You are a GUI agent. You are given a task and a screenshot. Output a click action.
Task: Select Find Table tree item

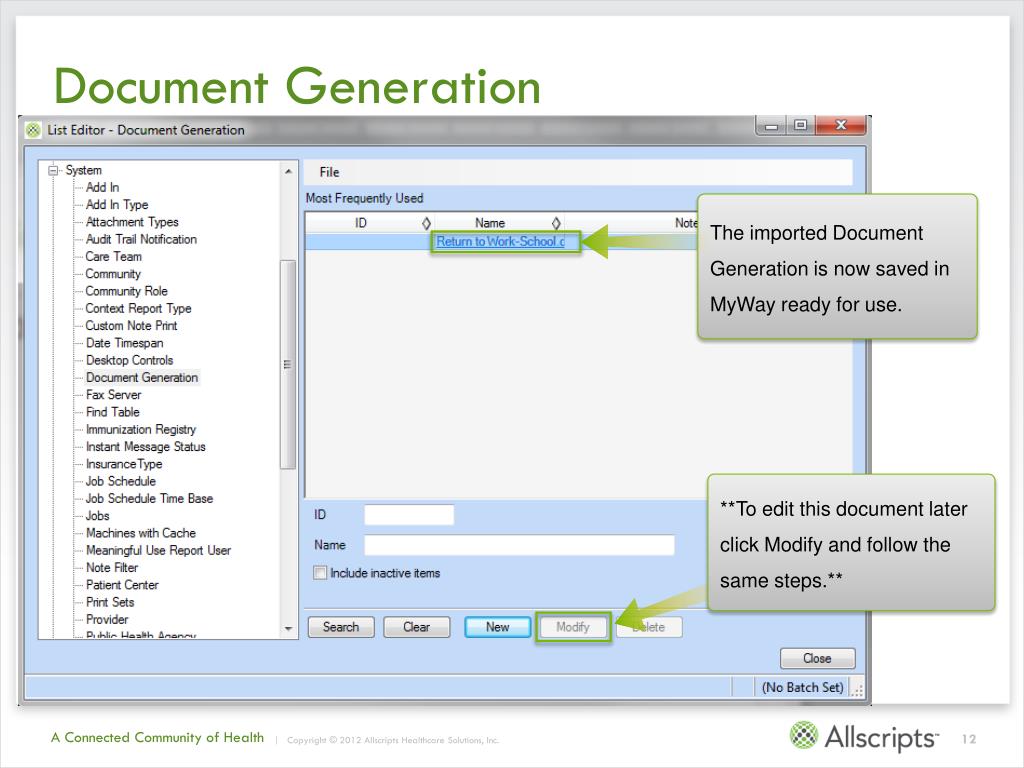pyautogui.click(x=113, y=412)
